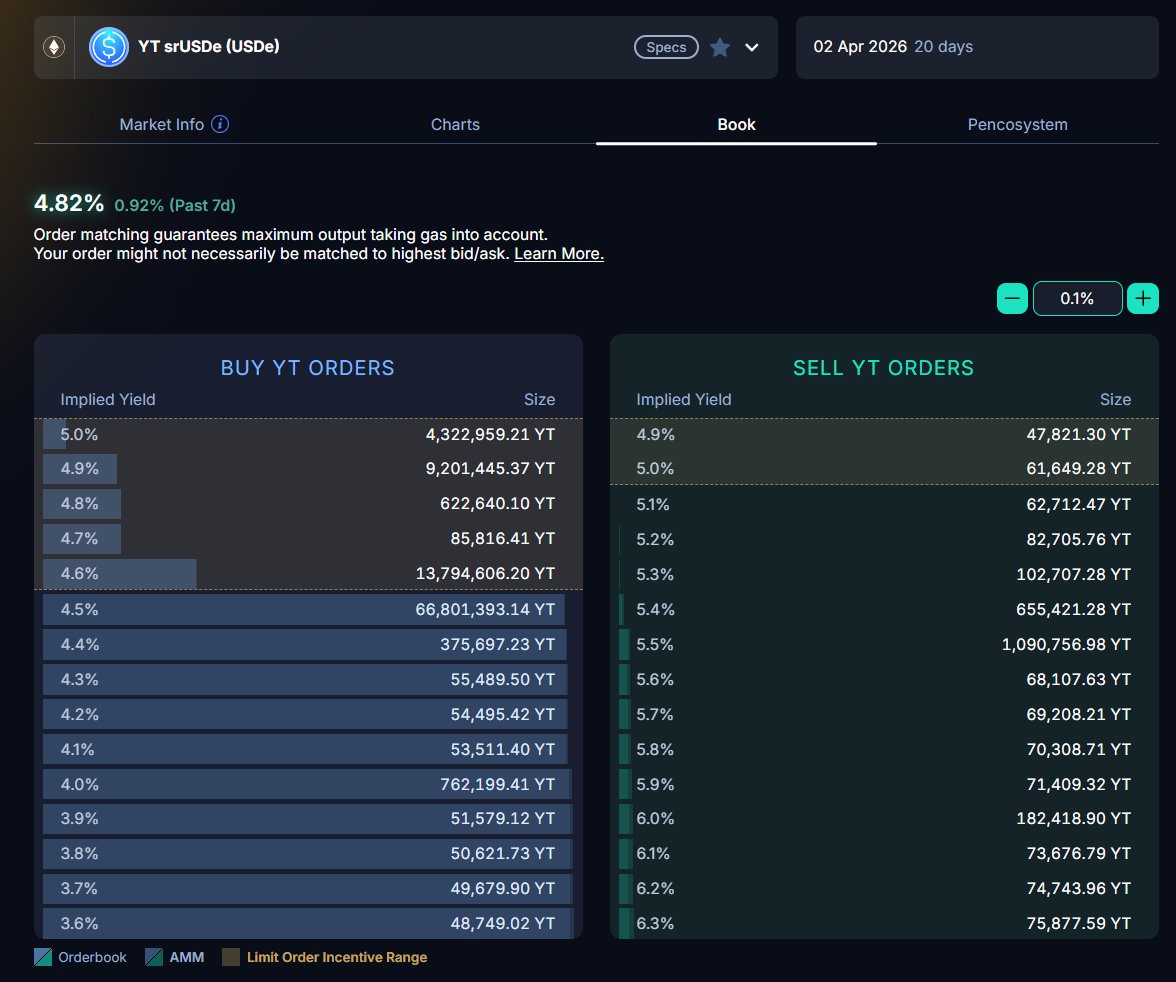1176x982 pixels.
Task: Select sell order 182,418.90 YT
Action: pyautogui.click(x=884, y=818)
